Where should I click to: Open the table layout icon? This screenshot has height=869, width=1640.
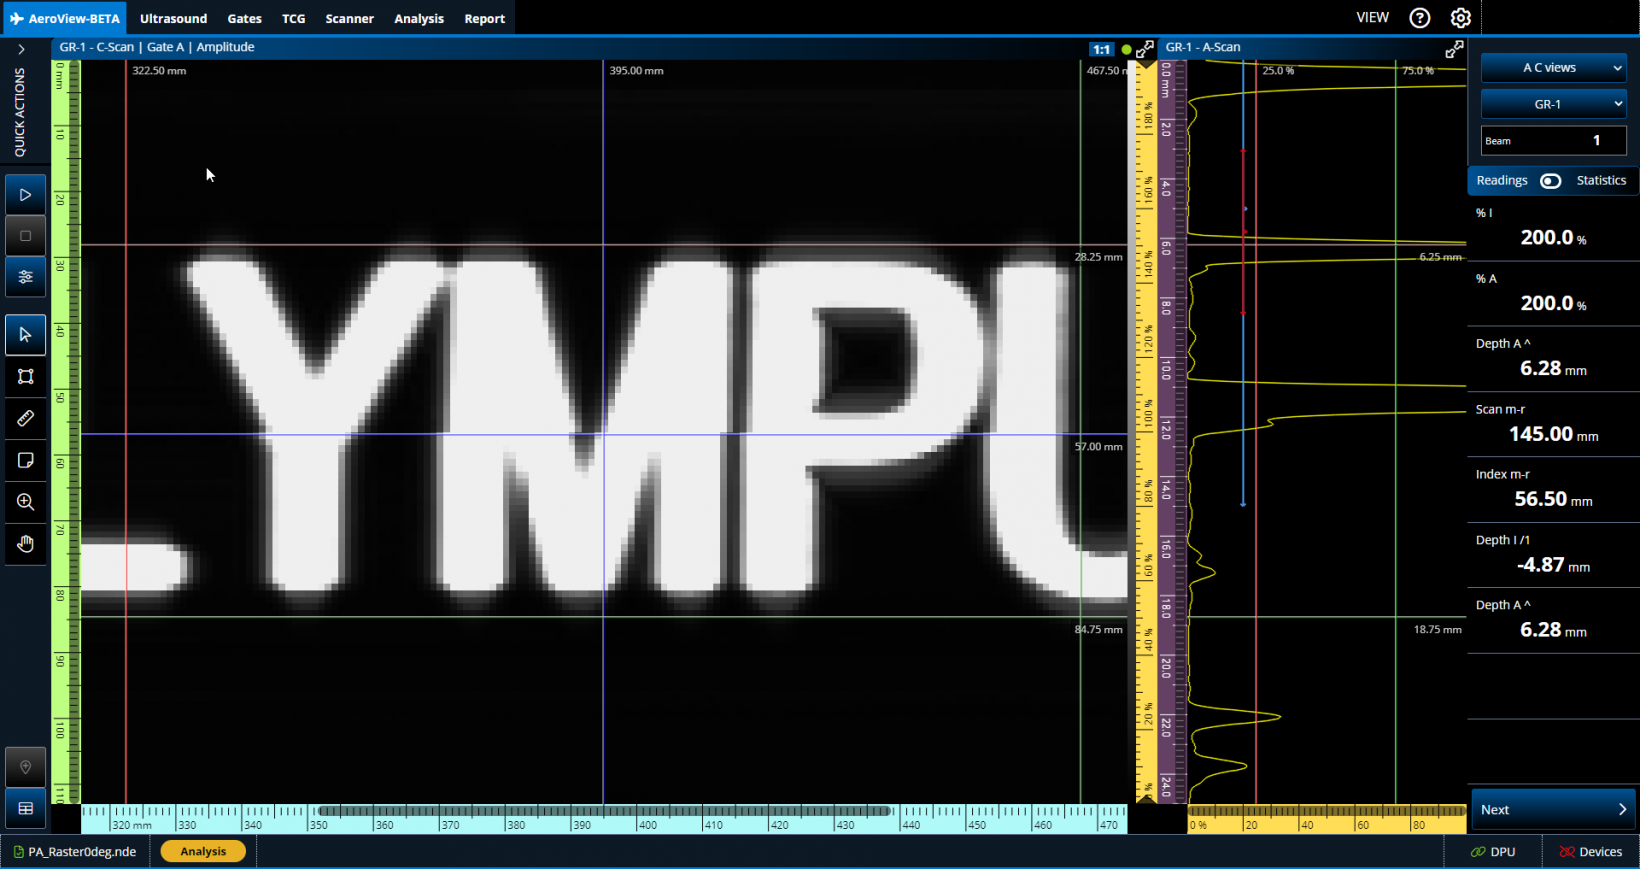[26, 808]
